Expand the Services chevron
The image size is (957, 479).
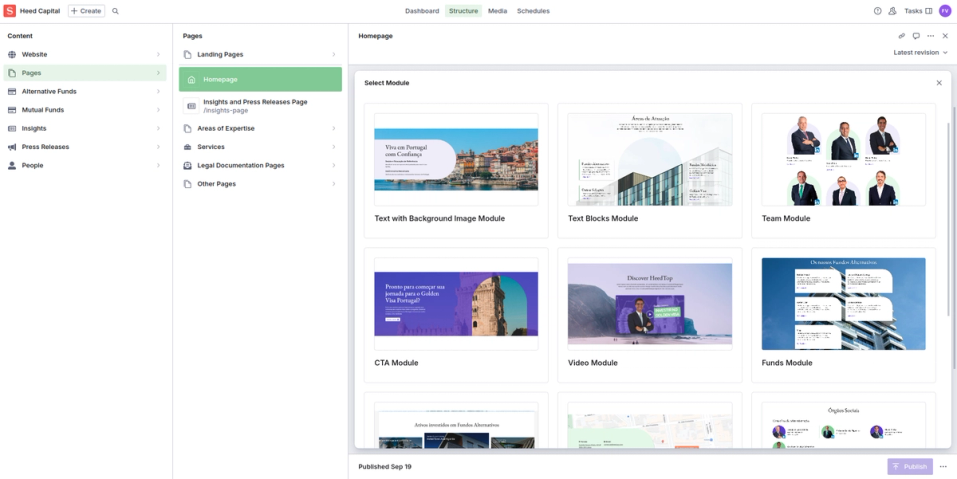(334, 147)
